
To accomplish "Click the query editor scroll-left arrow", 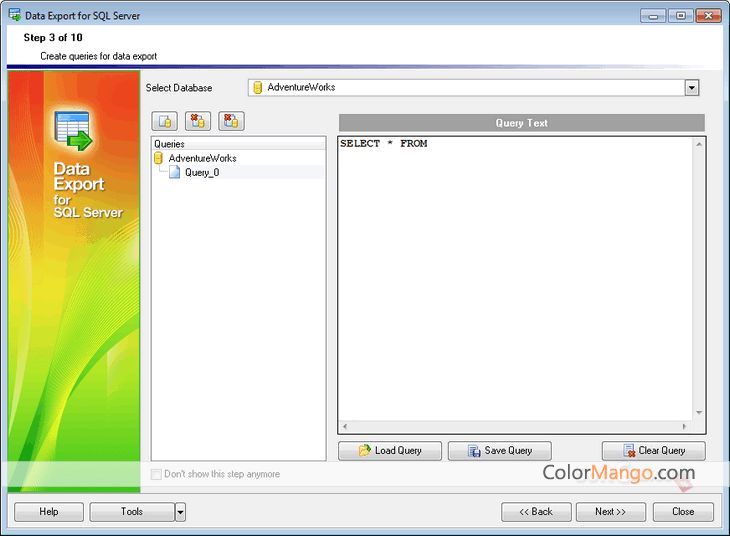I will [345, 427].
